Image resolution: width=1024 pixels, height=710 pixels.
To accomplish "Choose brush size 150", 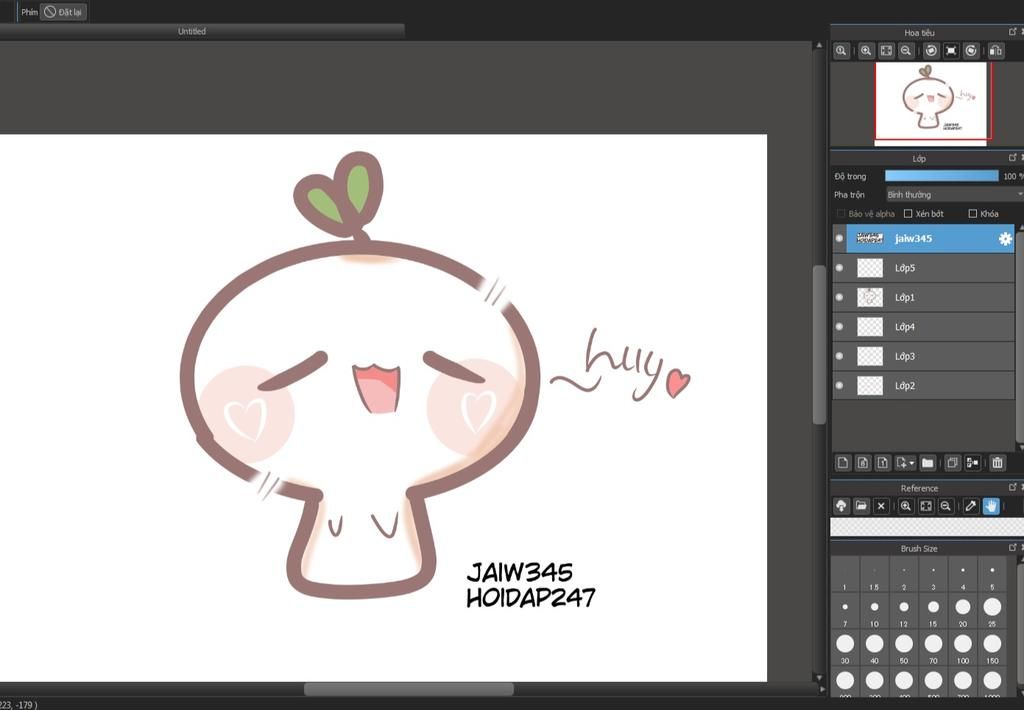I will click(992, 648).
